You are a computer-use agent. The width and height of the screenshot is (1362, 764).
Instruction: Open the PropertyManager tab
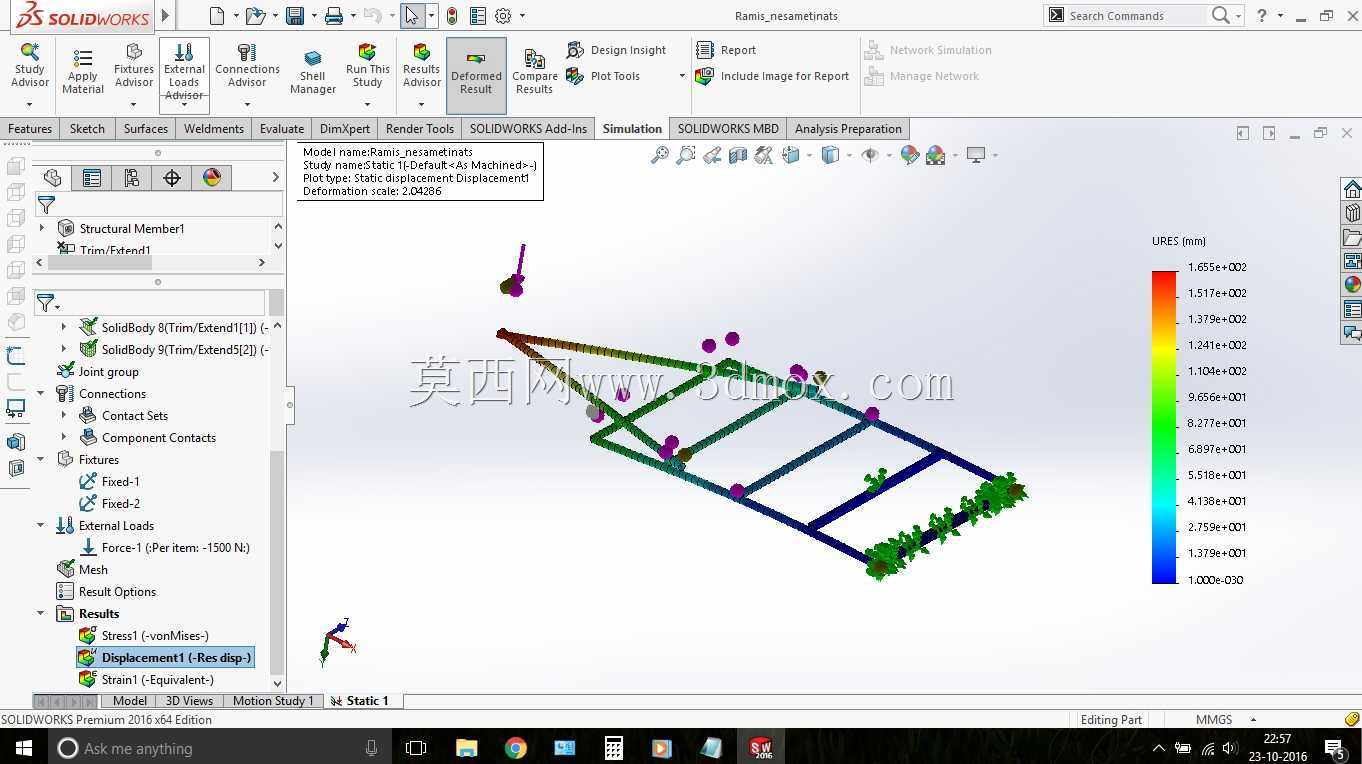click(92, 178)
